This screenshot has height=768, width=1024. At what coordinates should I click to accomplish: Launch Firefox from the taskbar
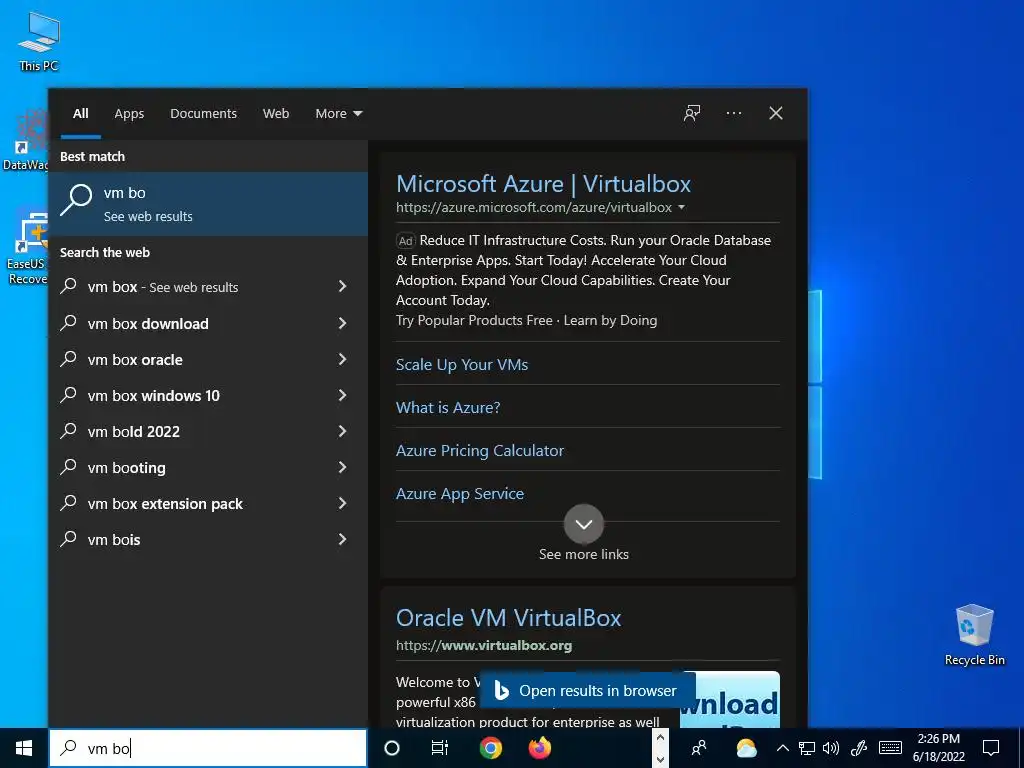[x=539, y=748]
